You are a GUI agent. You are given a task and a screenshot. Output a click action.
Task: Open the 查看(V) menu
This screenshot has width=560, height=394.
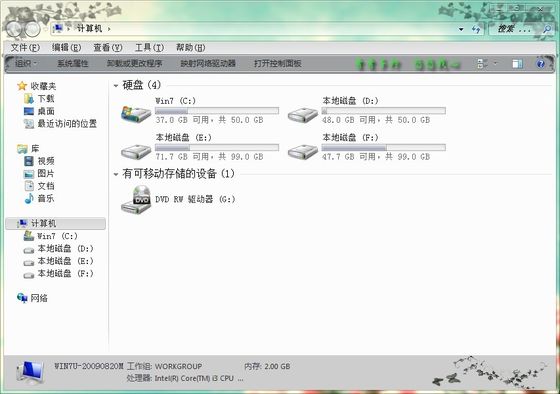click(x=108, y=48)
